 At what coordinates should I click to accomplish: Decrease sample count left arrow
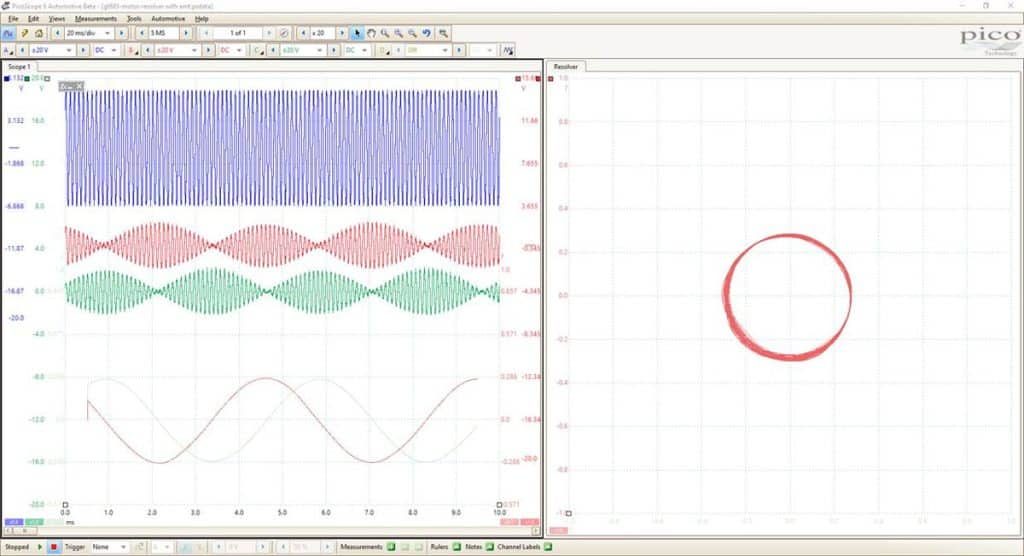(x=142, y=33)
